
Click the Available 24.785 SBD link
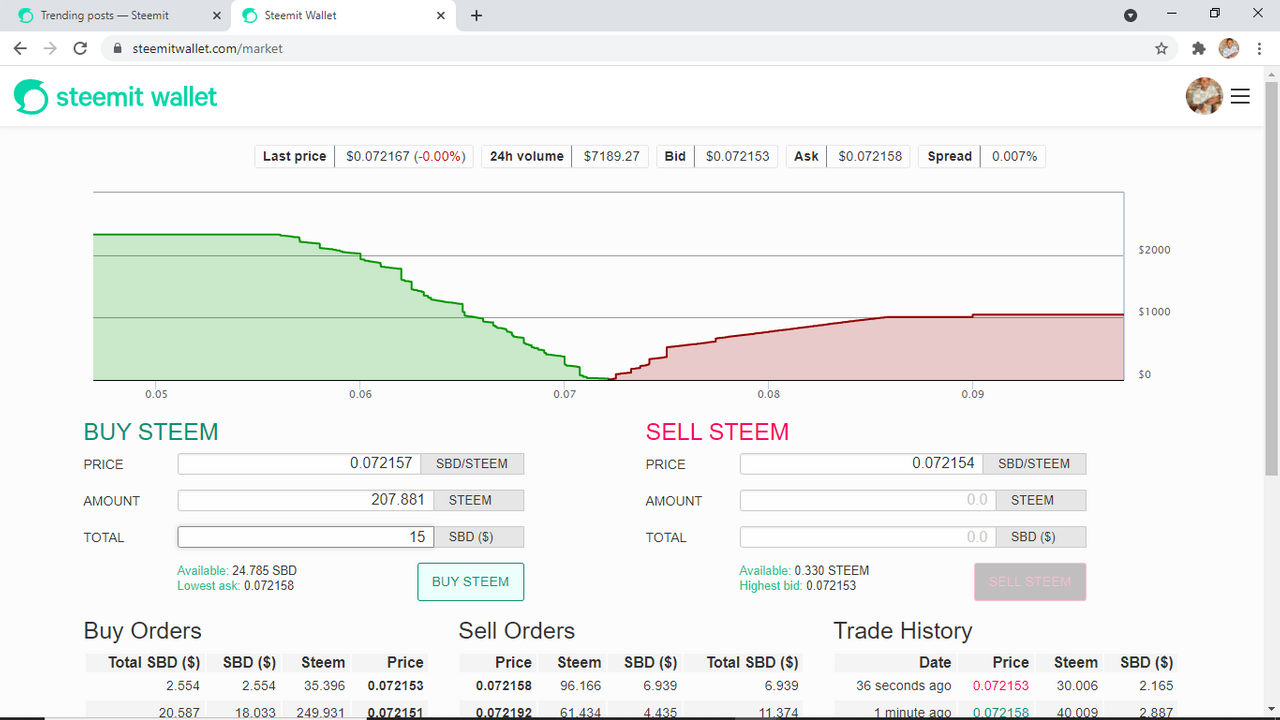[x=237, y=571]
